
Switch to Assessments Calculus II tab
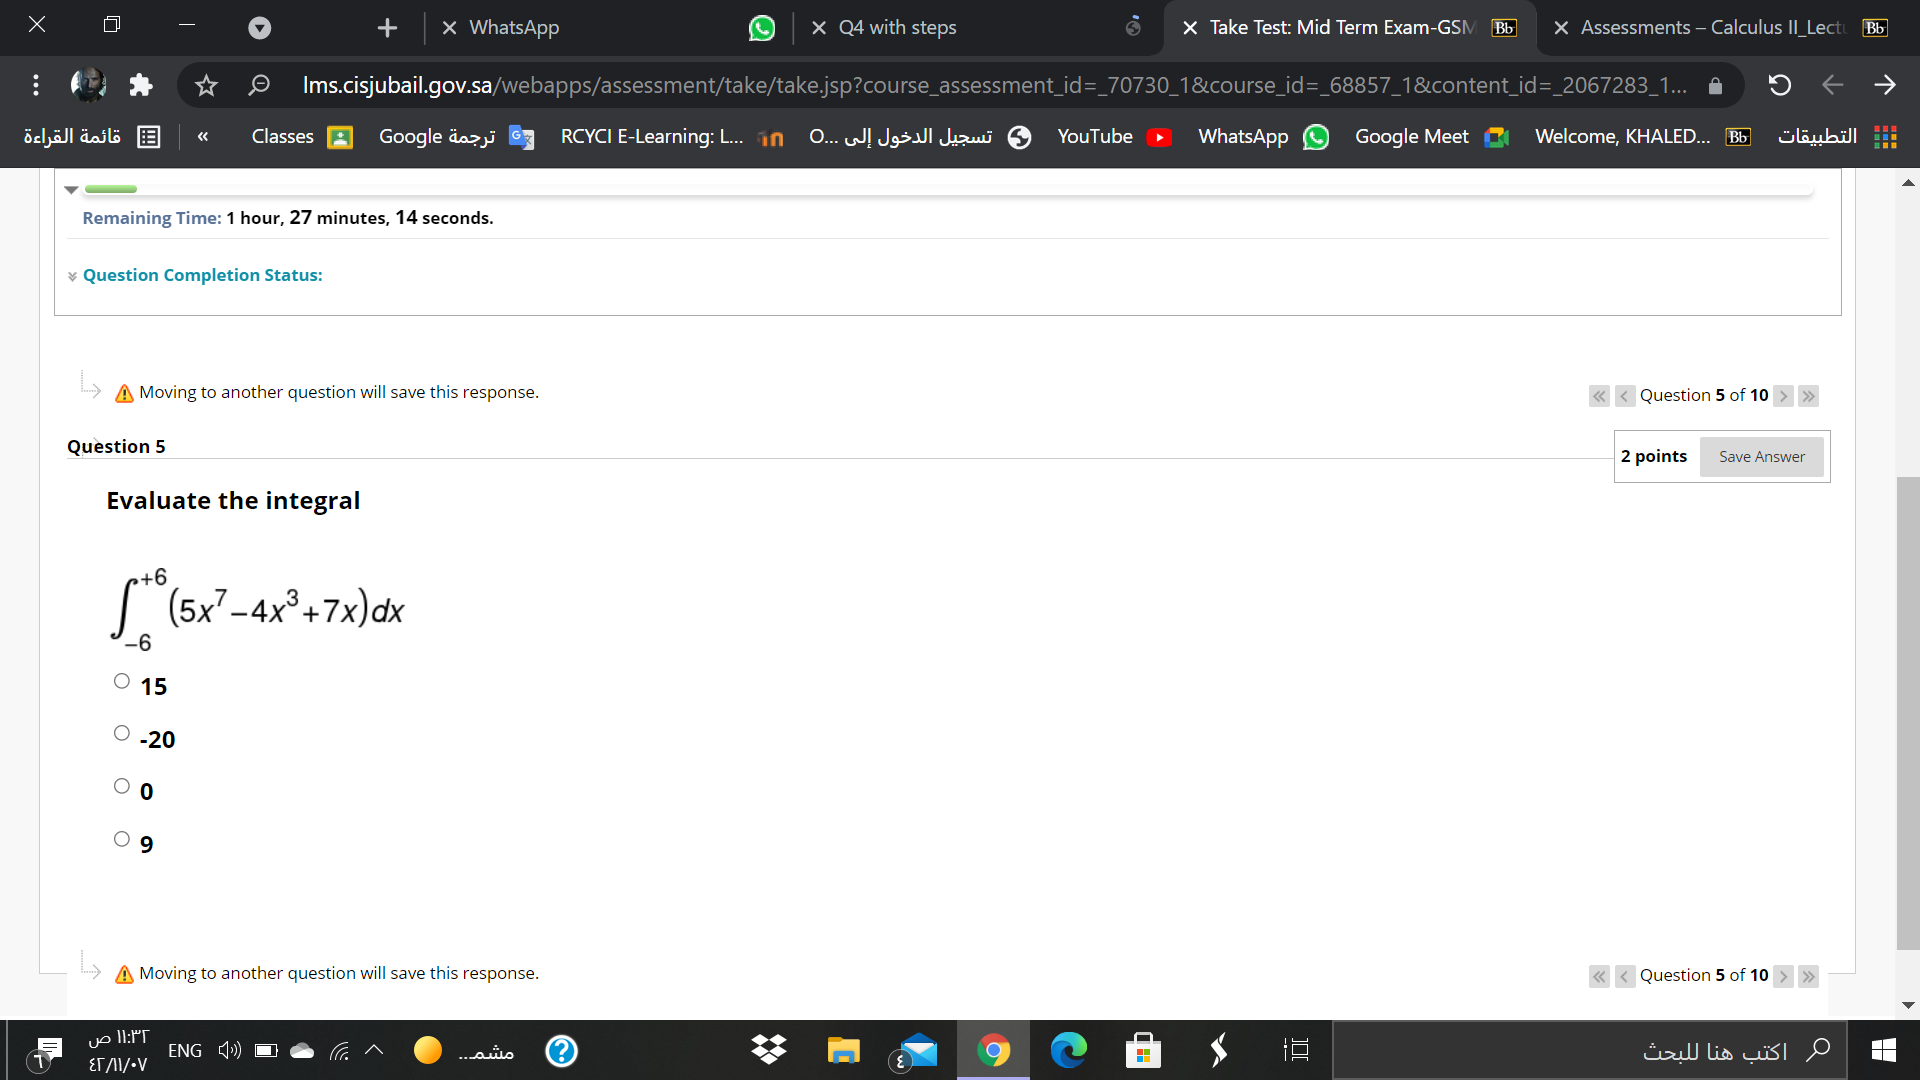tap(1710, 28)
